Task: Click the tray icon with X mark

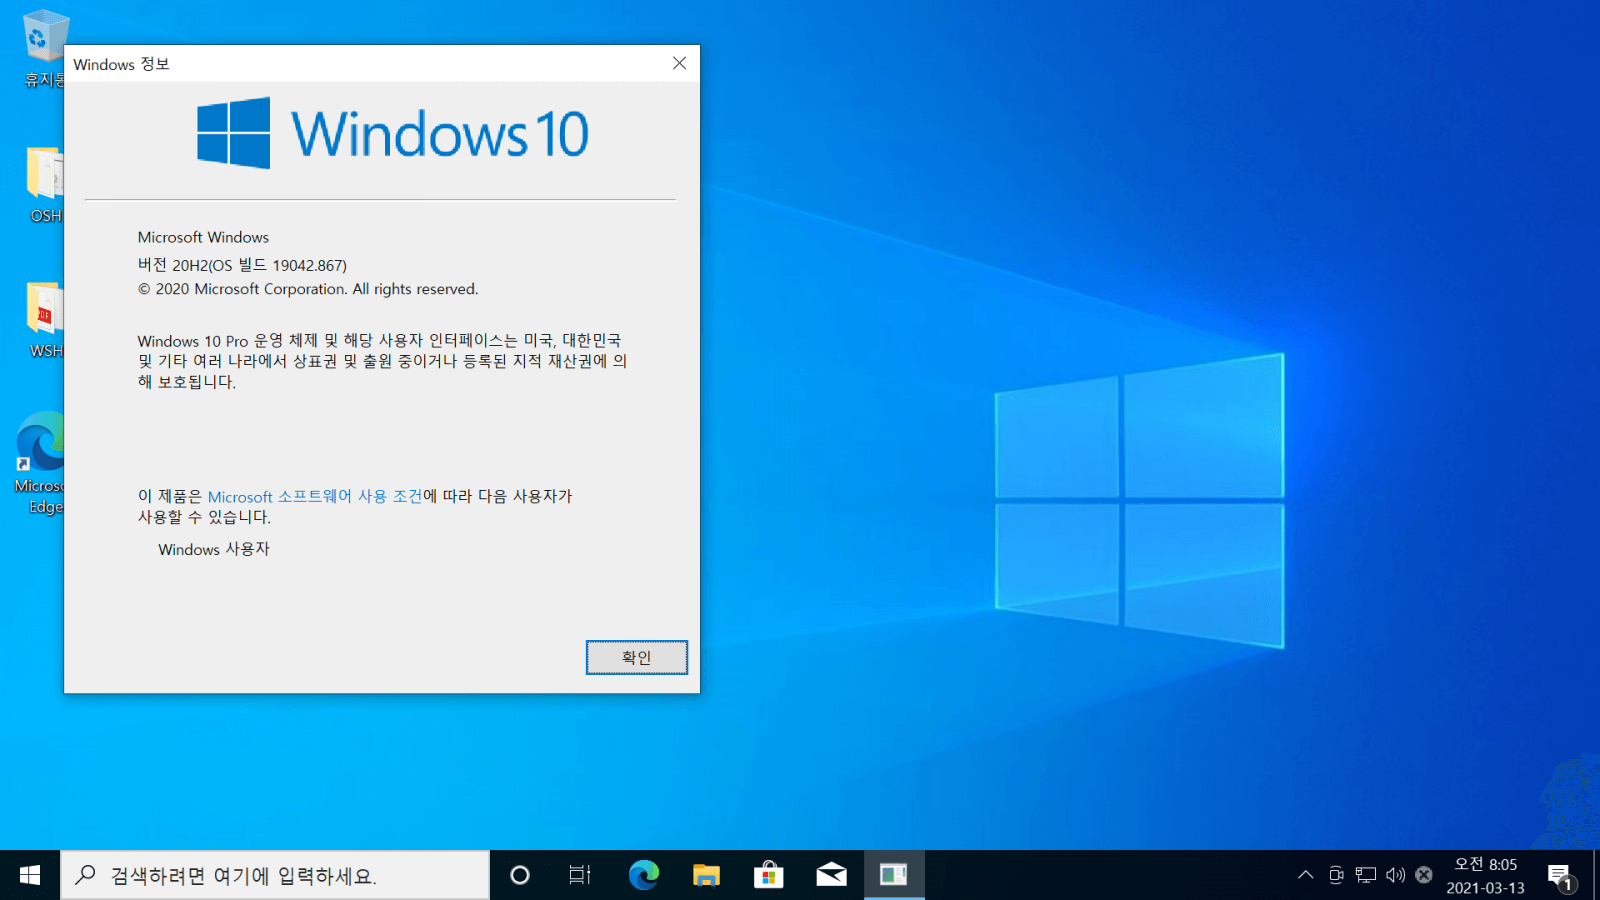Action: click(1424, 875)
